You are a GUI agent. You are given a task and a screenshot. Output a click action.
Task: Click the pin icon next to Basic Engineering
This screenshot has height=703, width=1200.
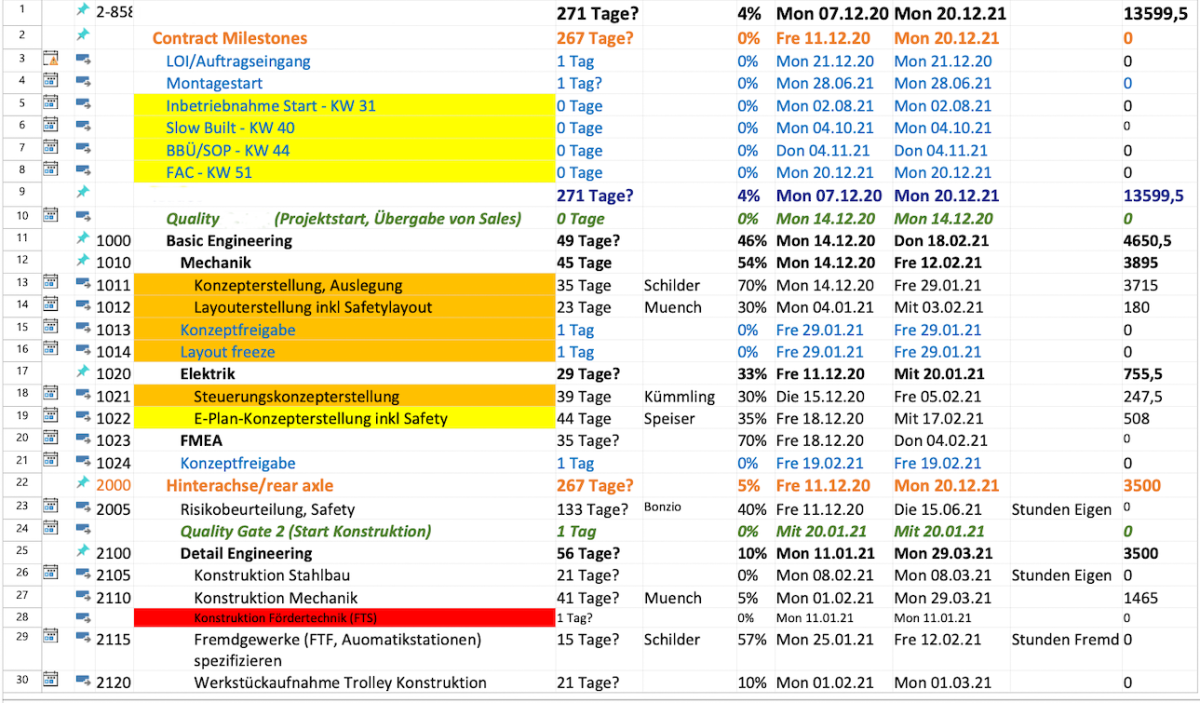click(x=84, y=240)
